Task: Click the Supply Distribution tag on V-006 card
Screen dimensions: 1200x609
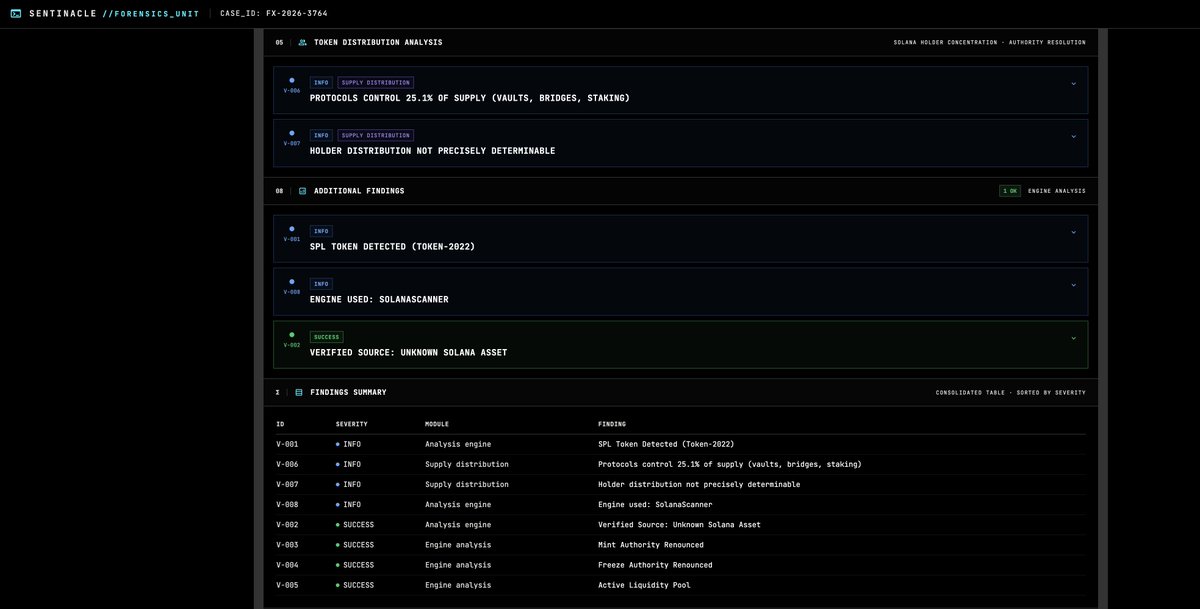Action: [x=375, y=83]
